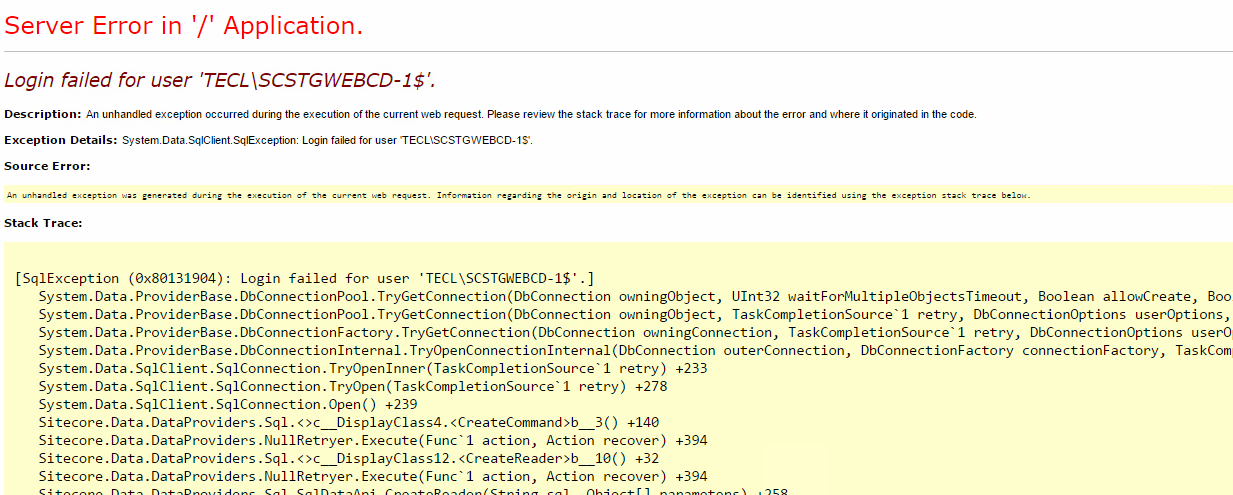Click the second "NullRetryer.Execute" +394 line below CreateReader

click(x=372, y=477)
